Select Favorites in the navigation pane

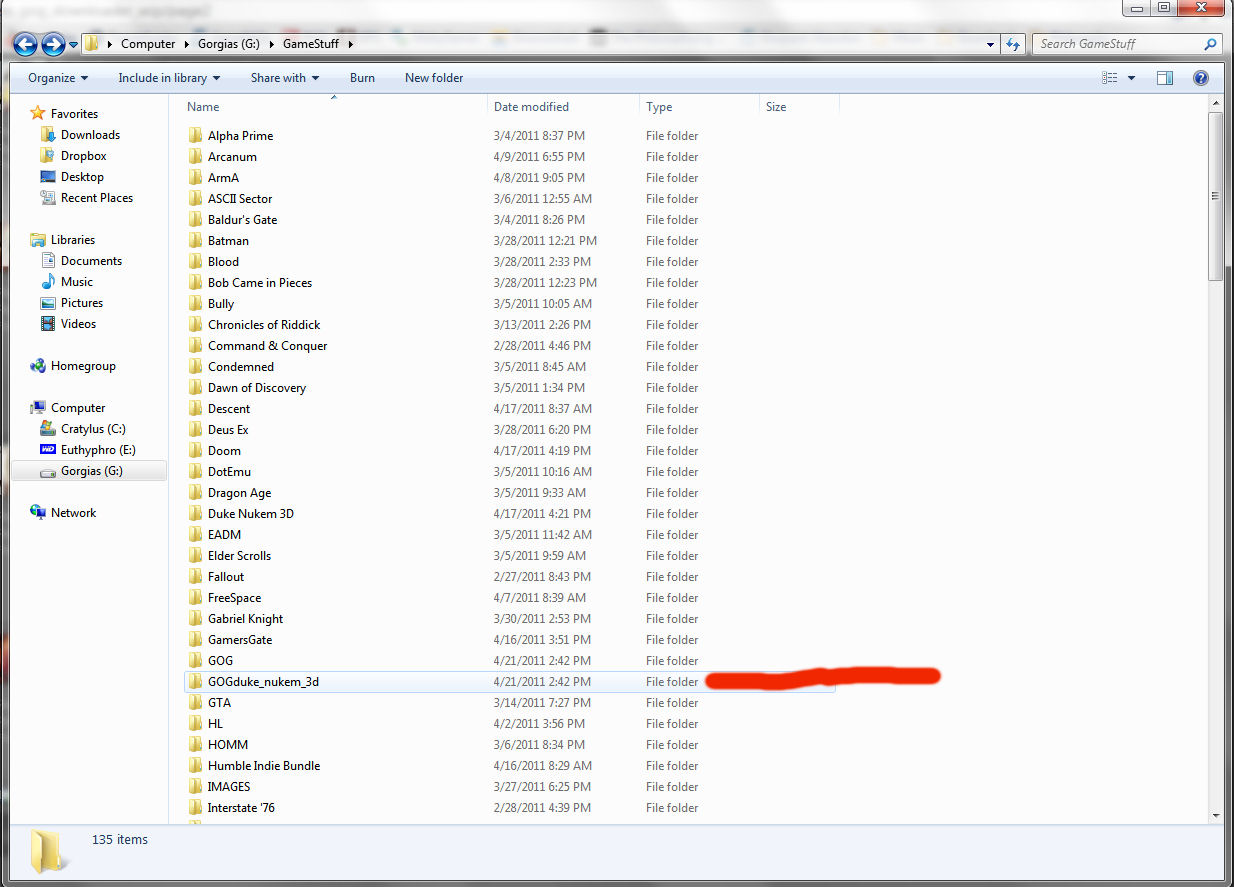74,114
